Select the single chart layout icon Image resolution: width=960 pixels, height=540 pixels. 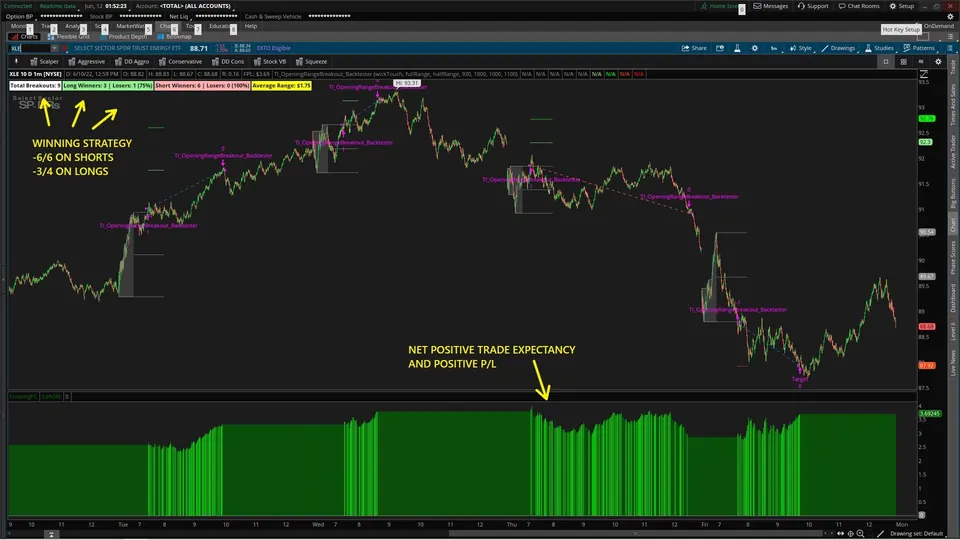point(885,61)
